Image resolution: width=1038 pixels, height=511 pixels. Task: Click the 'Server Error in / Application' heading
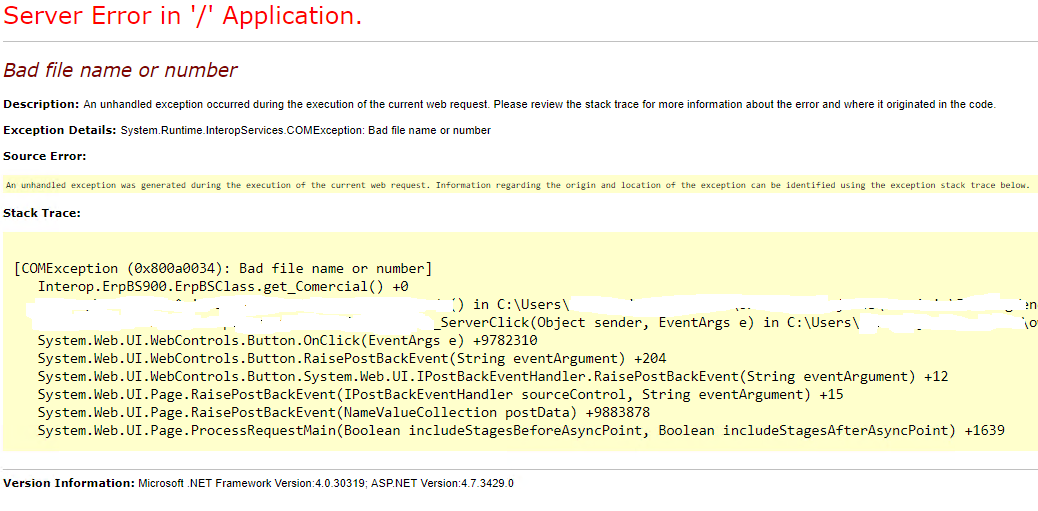[x=182, y=16]
